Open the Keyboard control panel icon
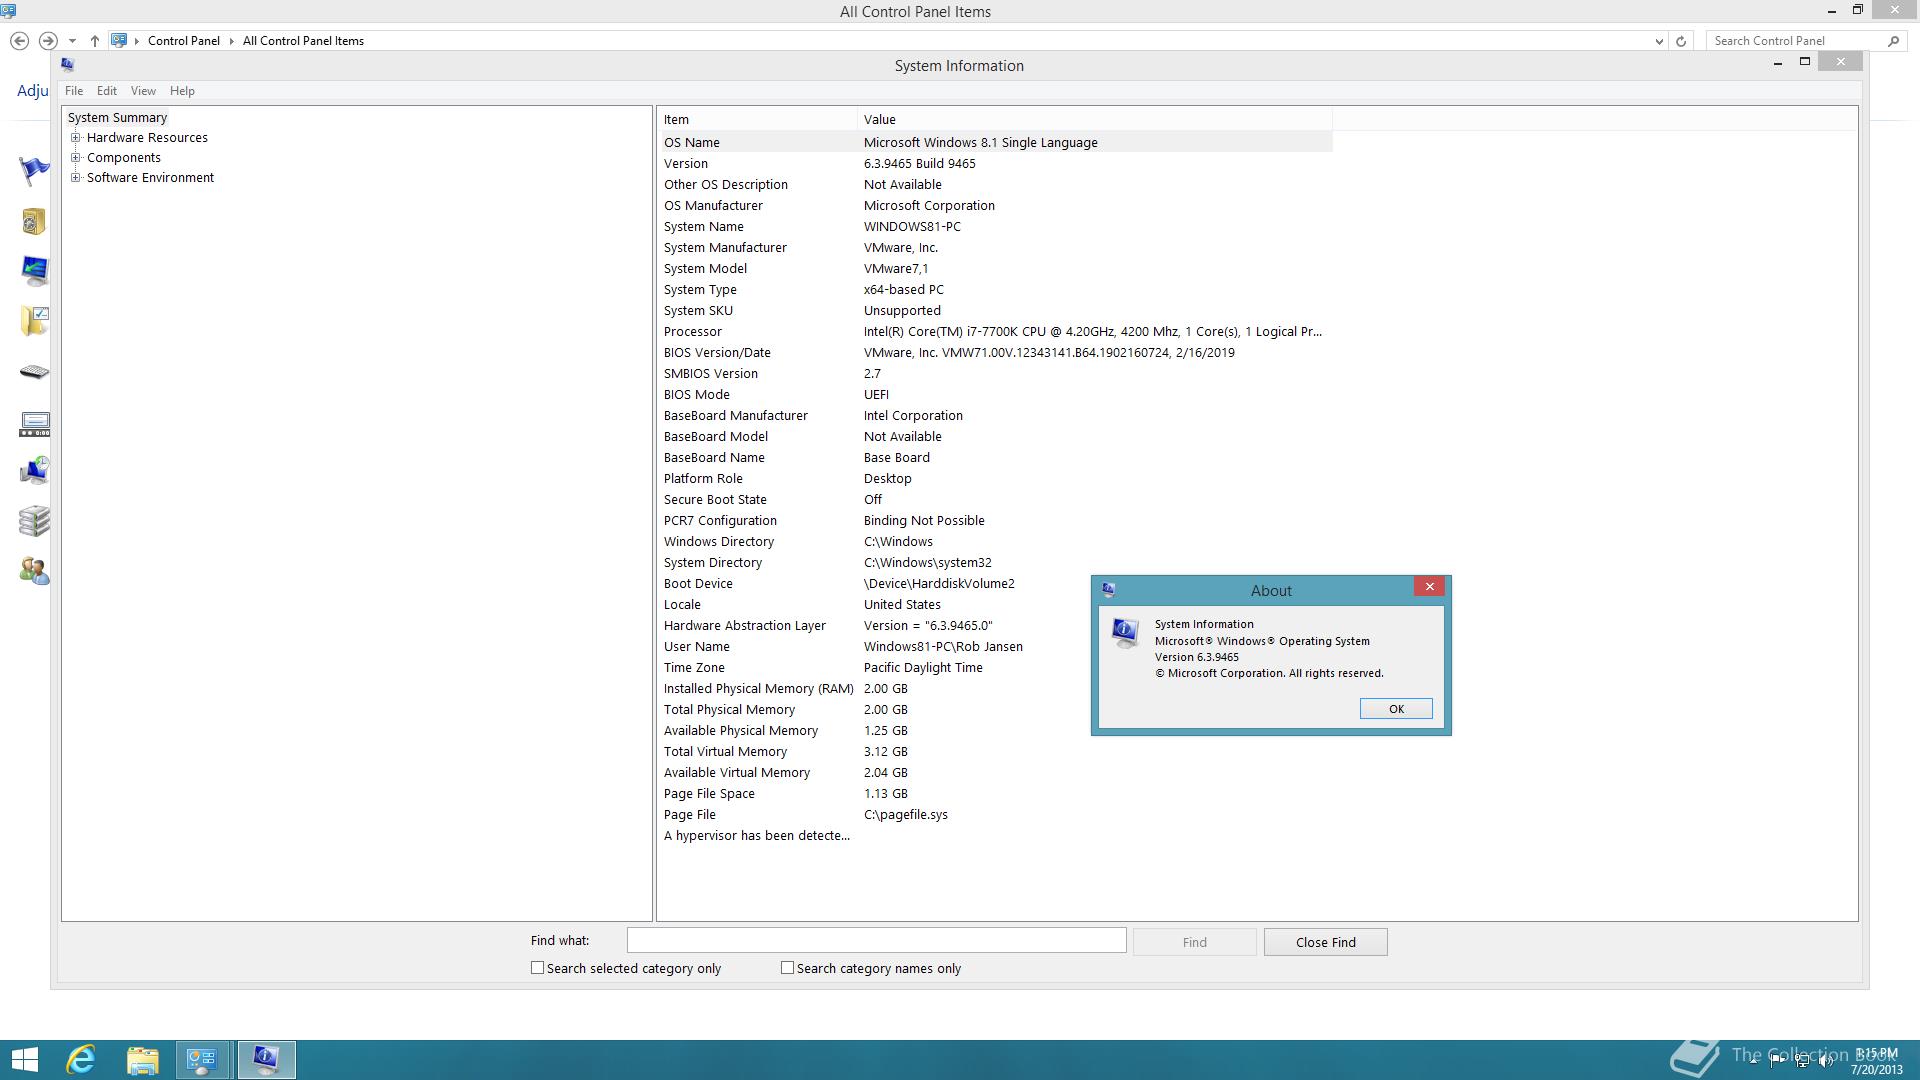 [34, 372]
